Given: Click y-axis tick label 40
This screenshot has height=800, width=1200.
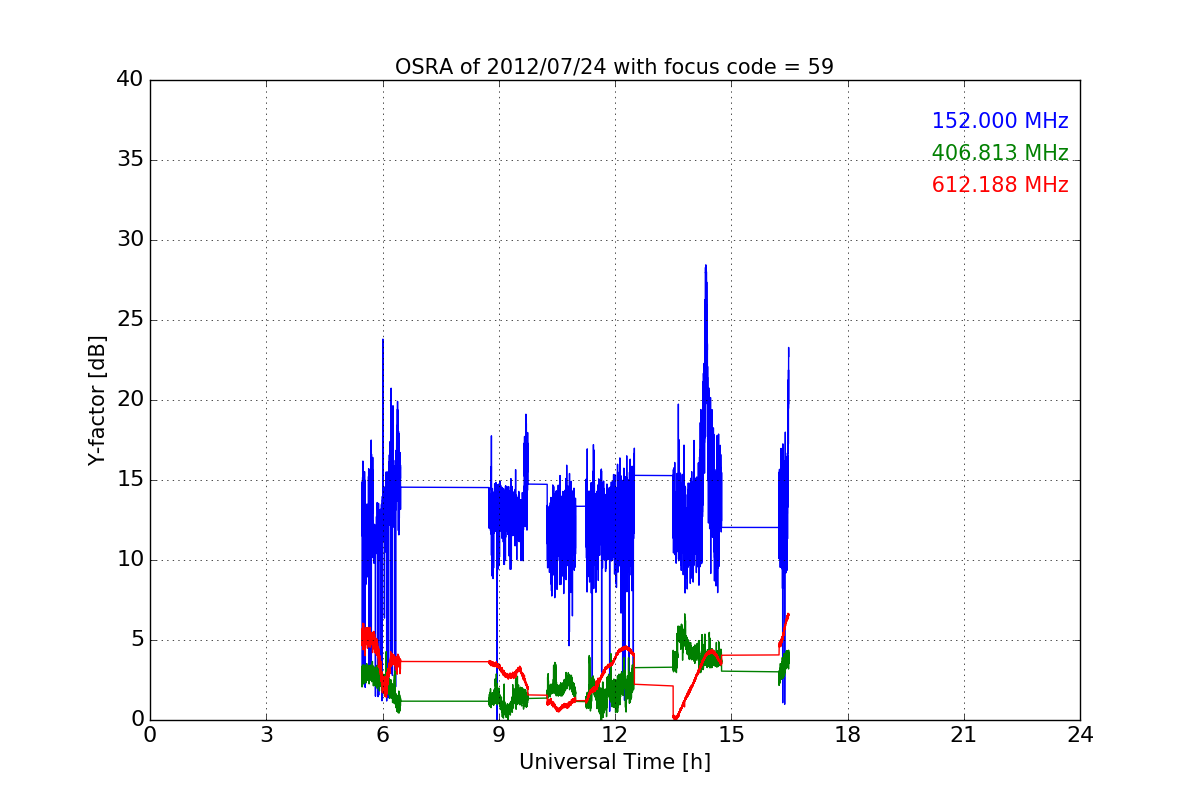Looking at the screenshot, I should (130, 80).
